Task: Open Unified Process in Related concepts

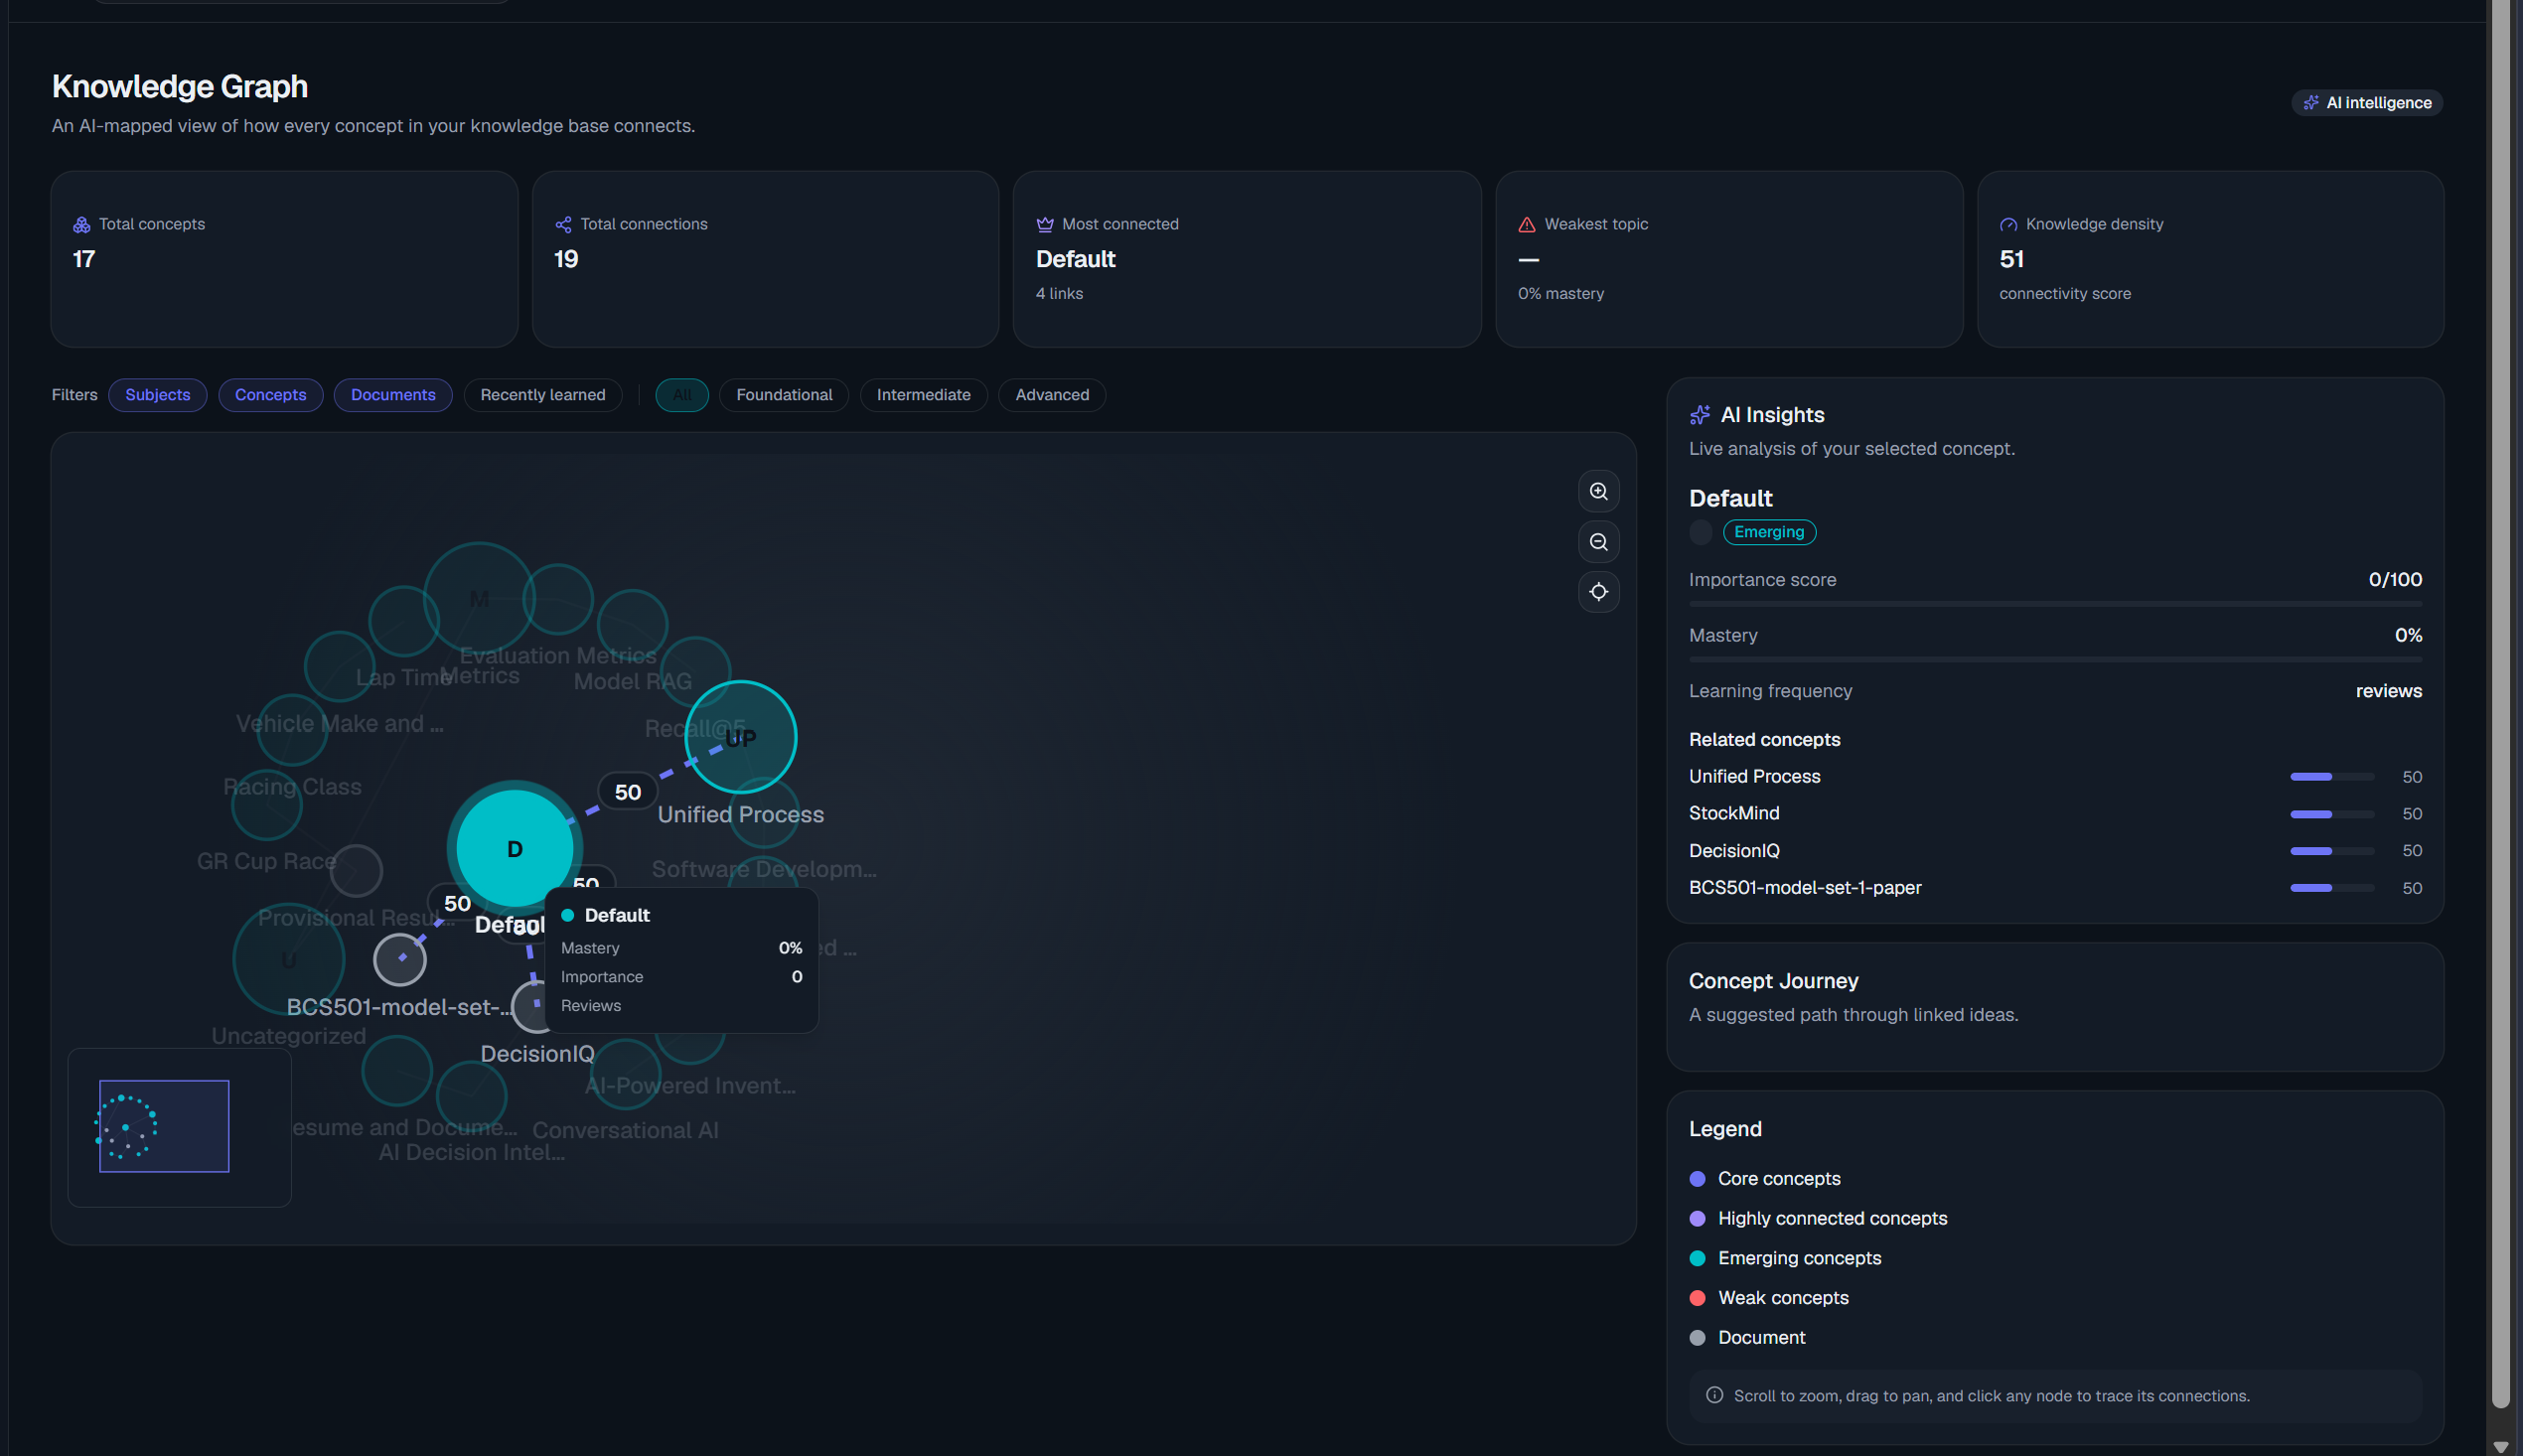Action: (1754, 777)
